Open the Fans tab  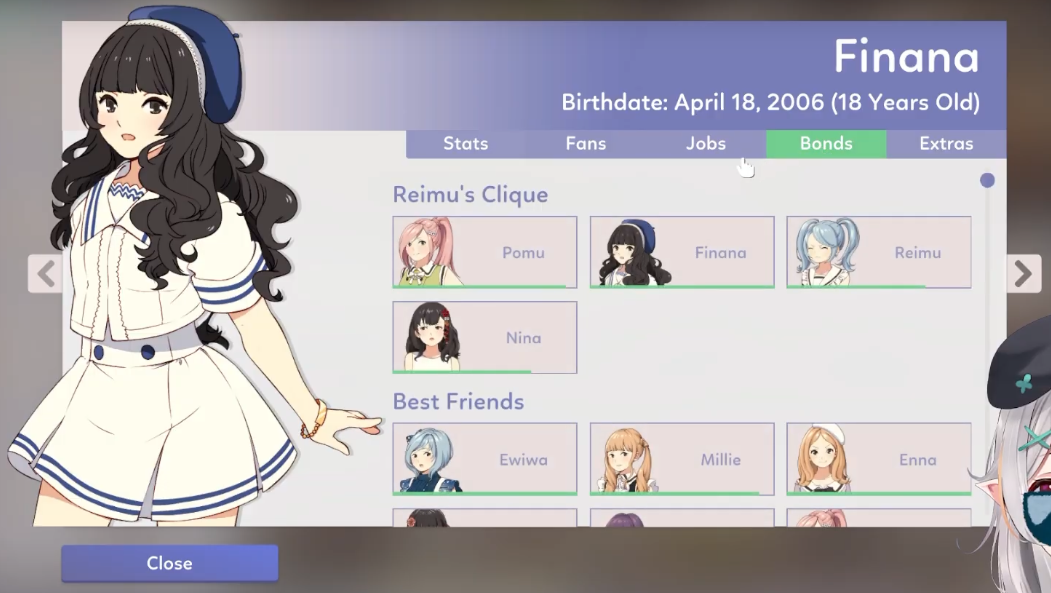pos(586,143)
